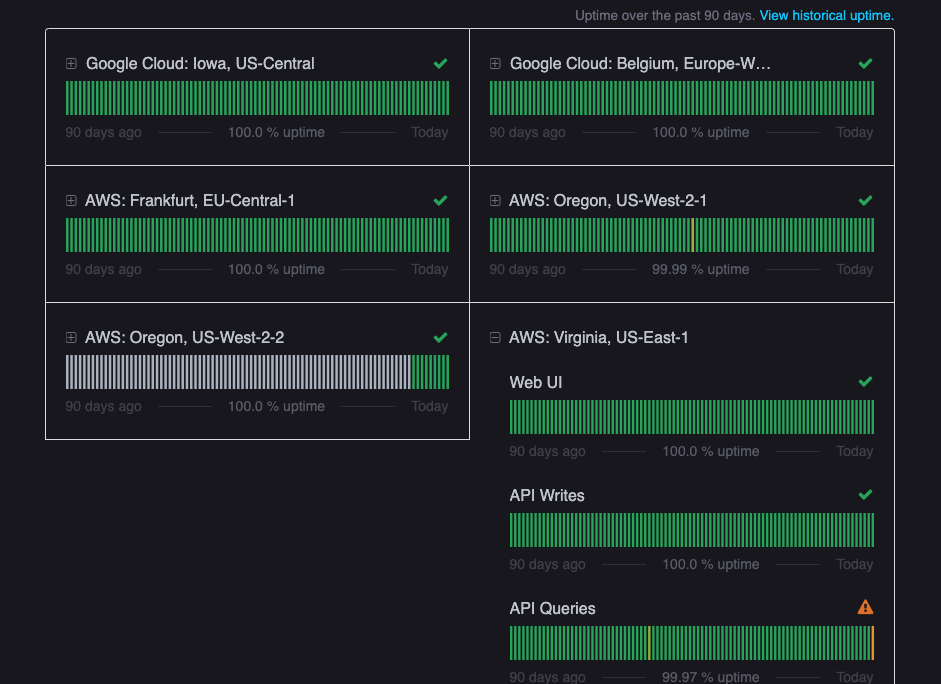The image size is (941, 684).
Task: Click 90 days ago label under Oregon US-West-2-1
Action: [x=527, y=269]
